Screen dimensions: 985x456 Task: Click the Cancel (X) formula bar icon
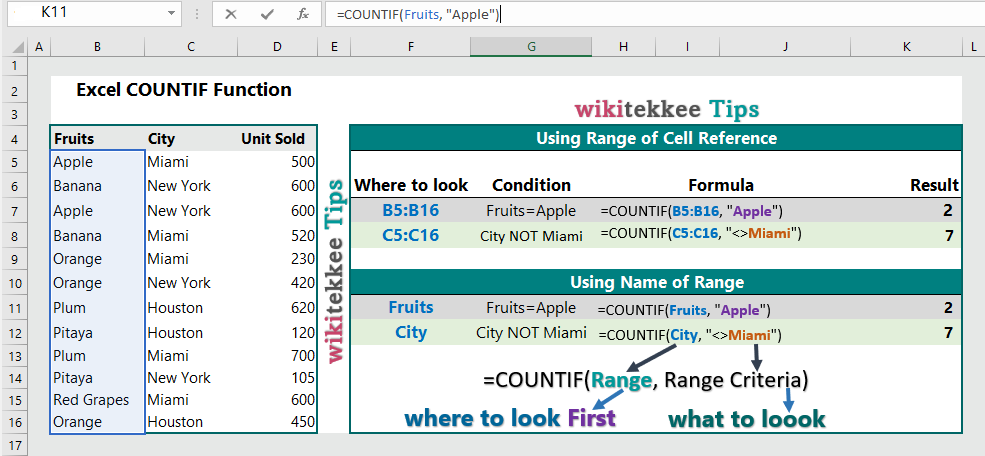pyautogui.click(x=231, y=14)
